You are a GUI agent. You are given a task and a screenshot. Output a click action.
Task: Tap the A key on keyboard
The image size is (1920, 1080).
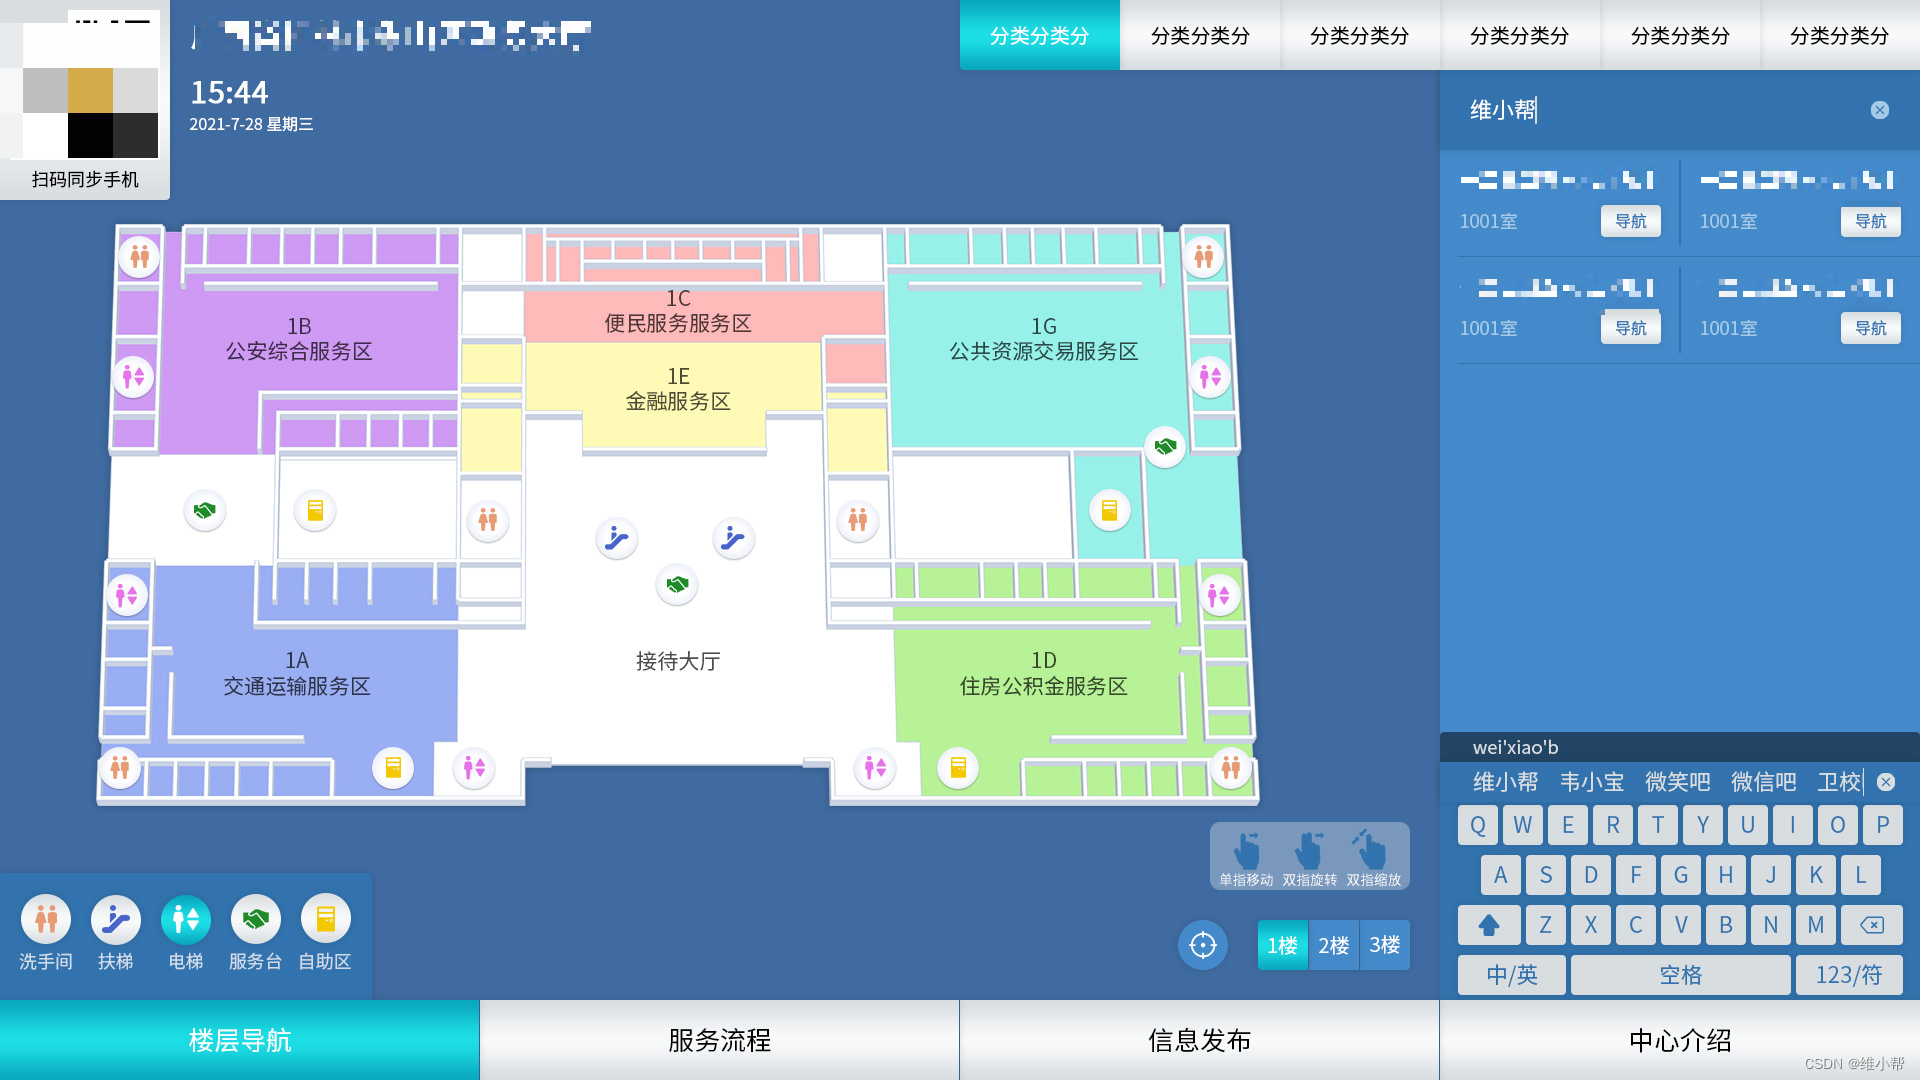pyautogui.click(x=1501, y=875)
